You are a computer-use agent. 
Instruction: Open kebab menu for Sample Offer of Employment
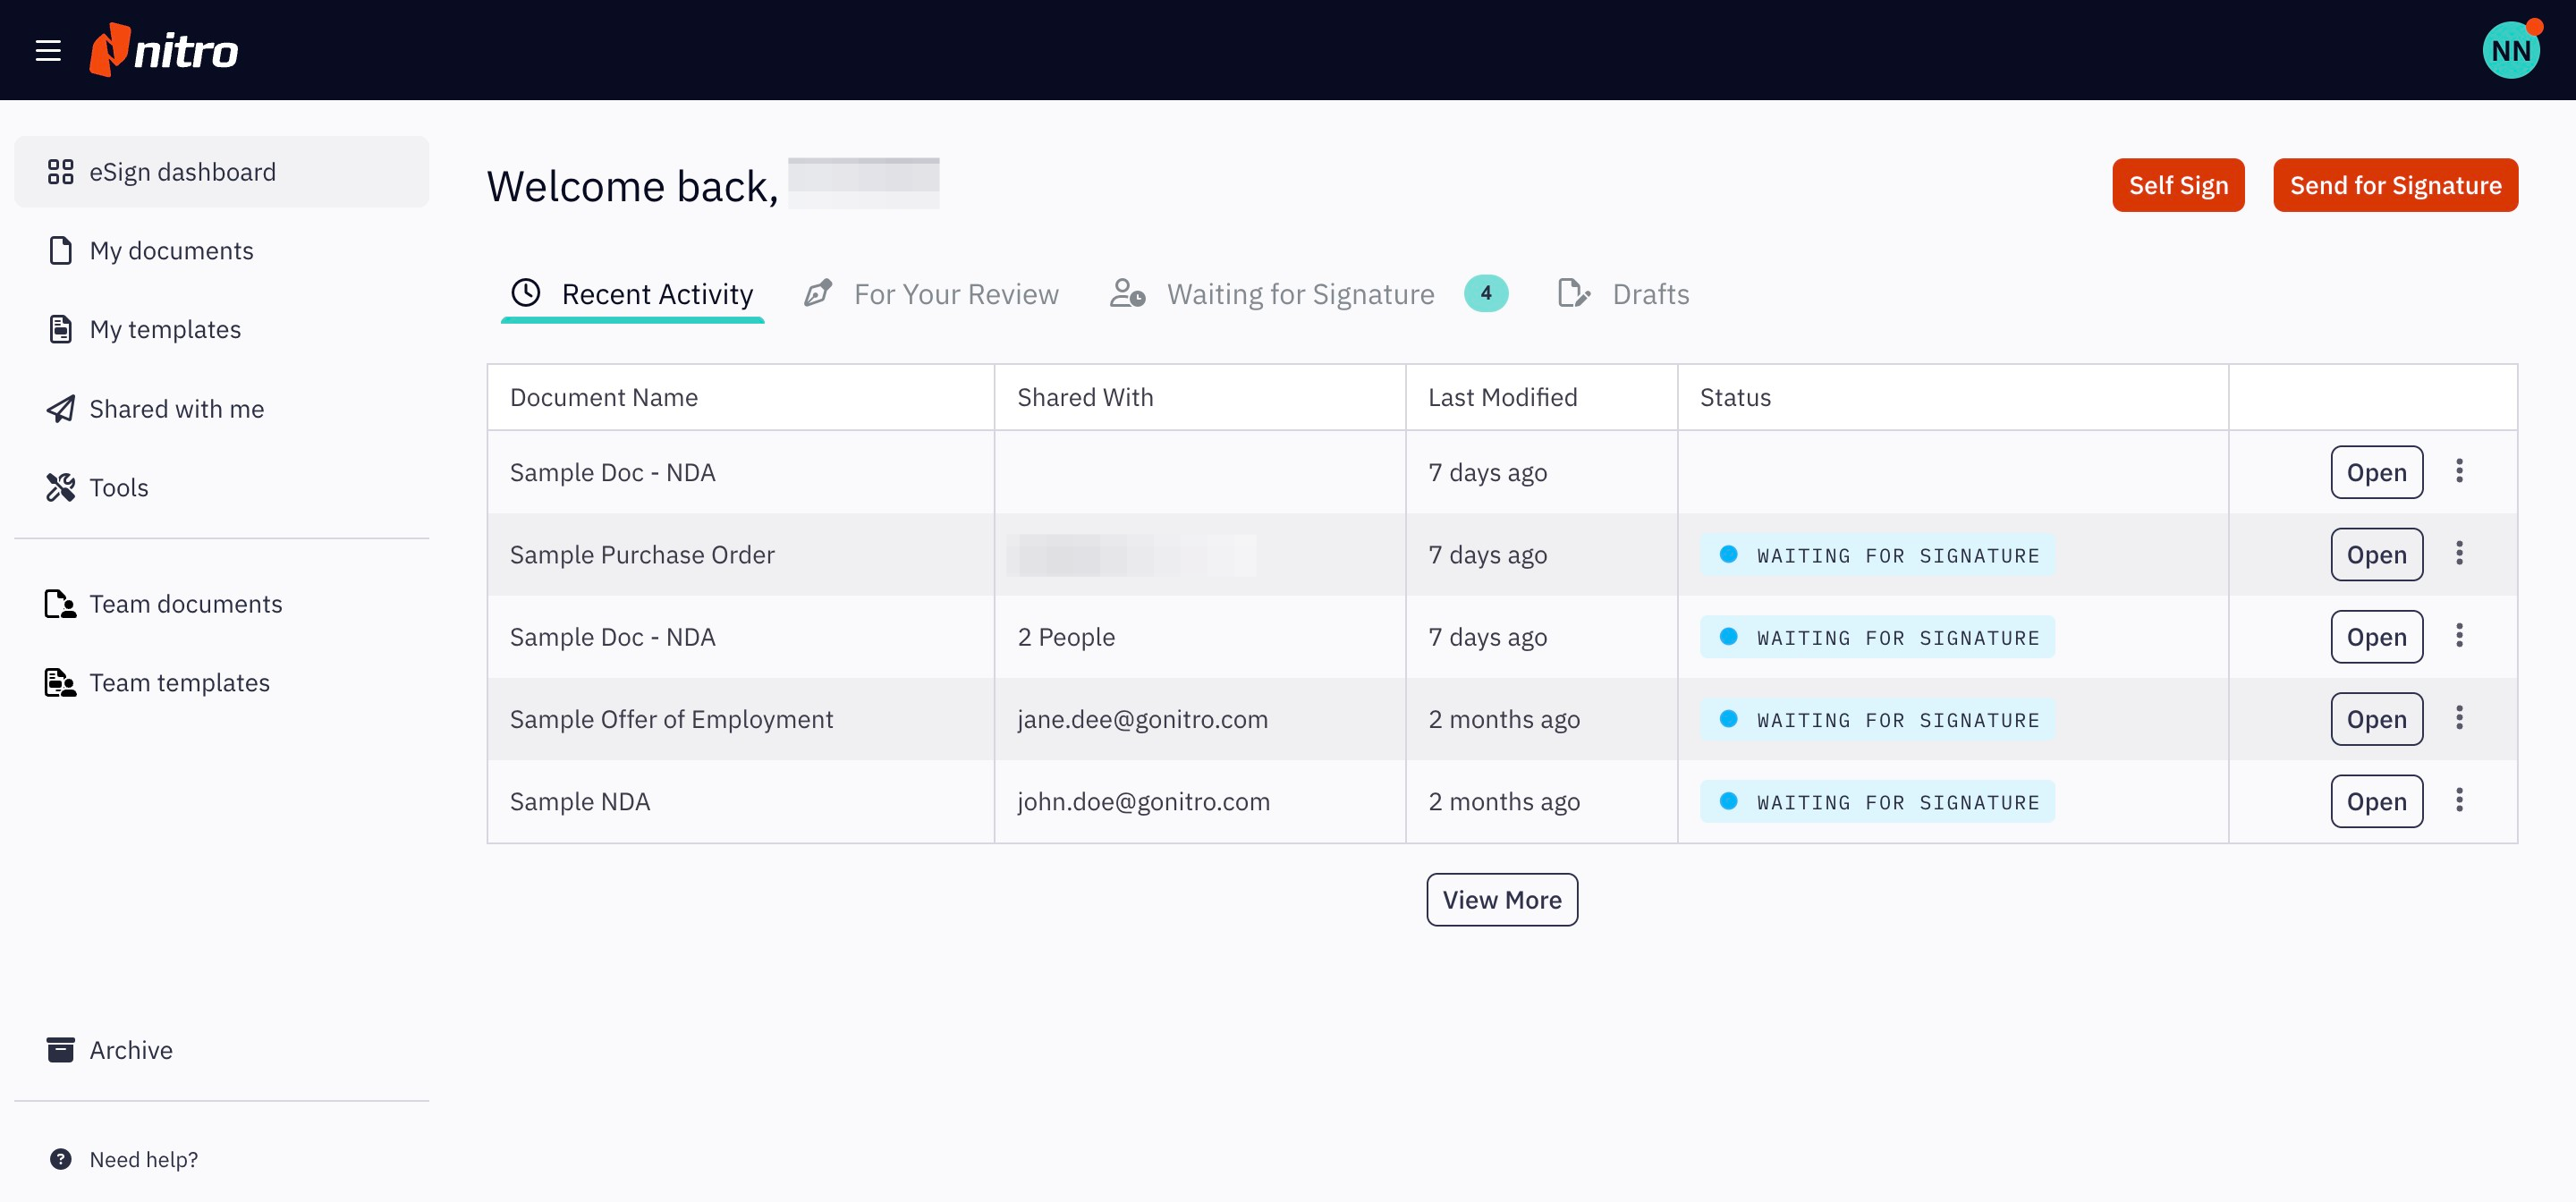[2459, 719]
